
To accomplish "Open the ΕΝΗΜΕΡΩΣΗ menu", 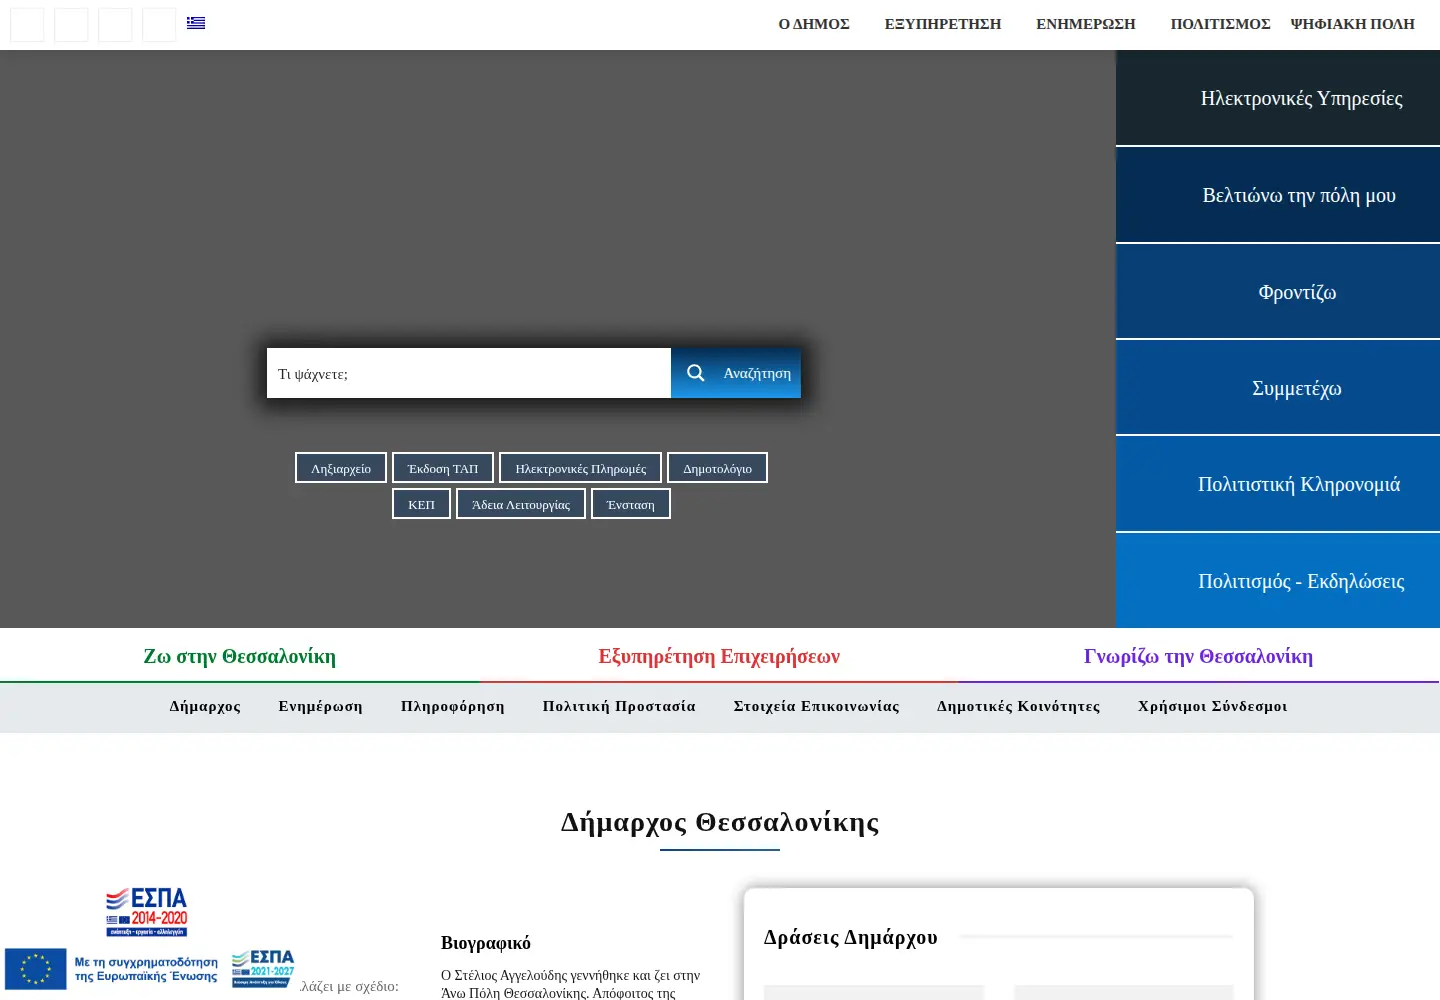I will coord(1086,24).
